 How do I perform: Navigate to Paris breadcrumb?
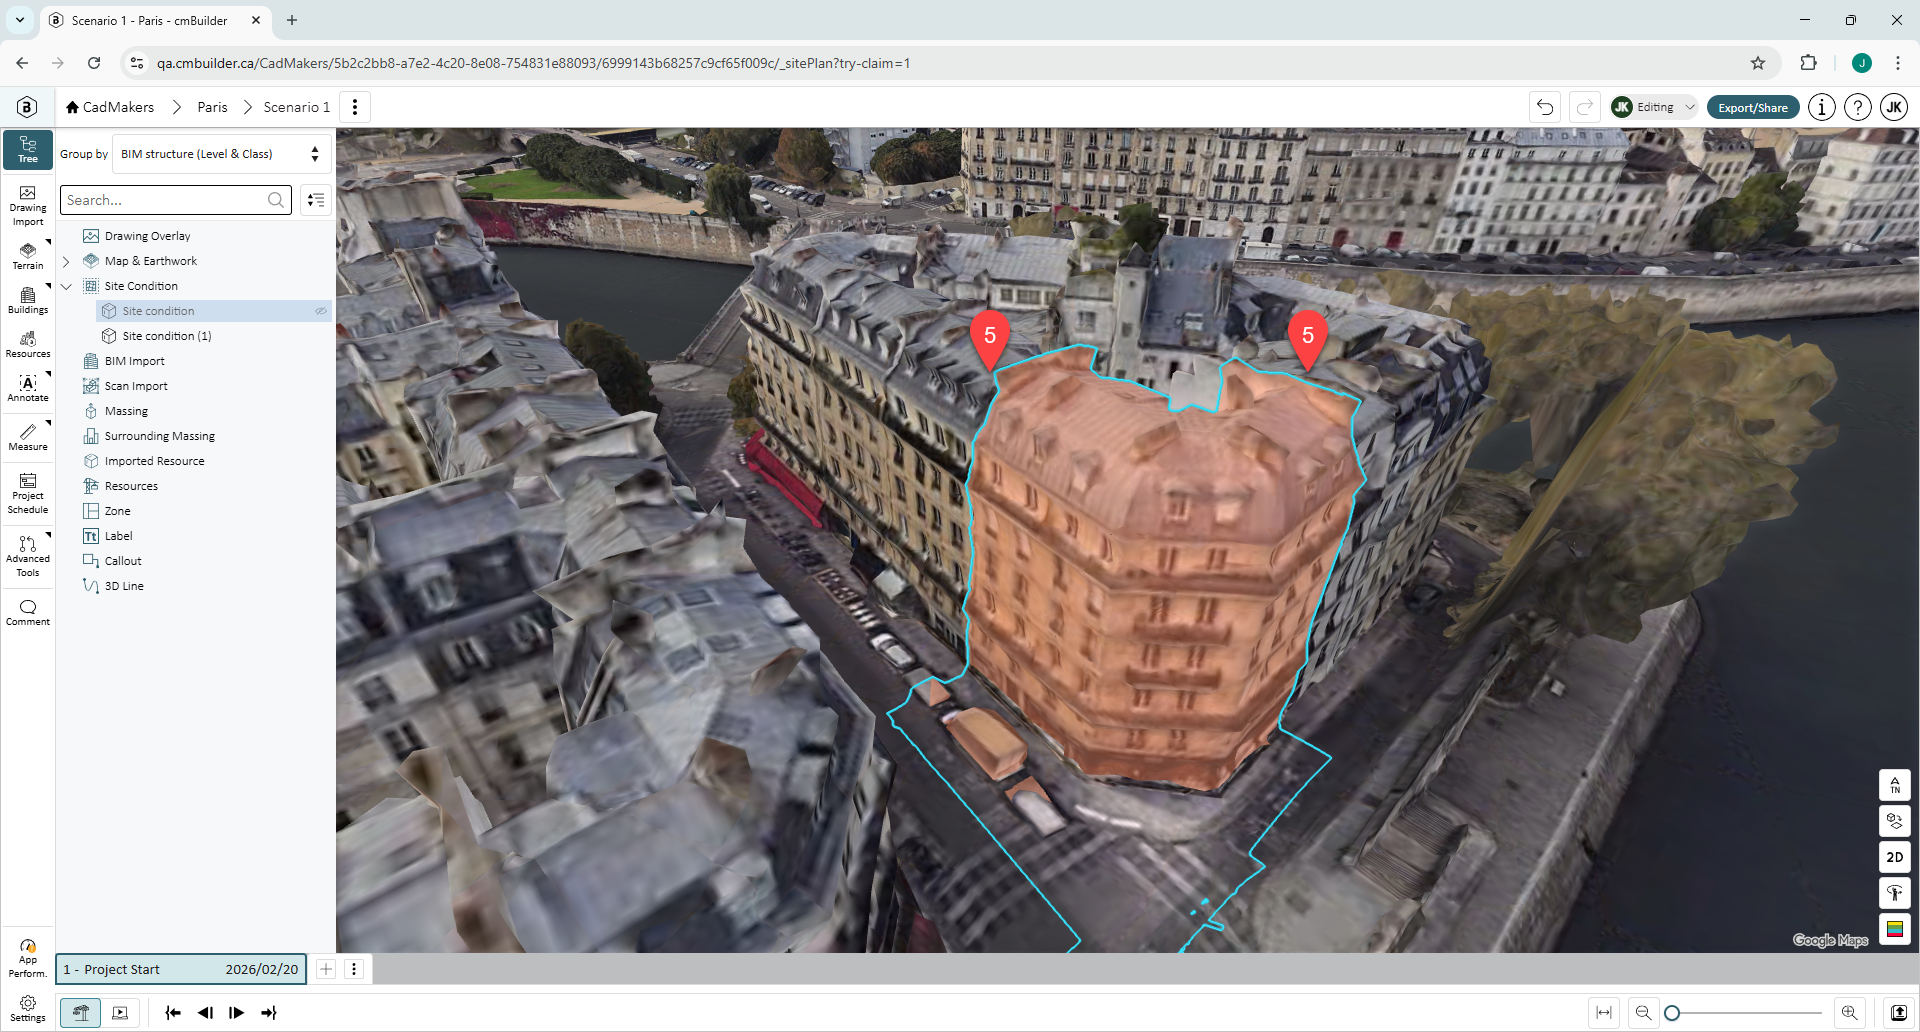(212, 107)
